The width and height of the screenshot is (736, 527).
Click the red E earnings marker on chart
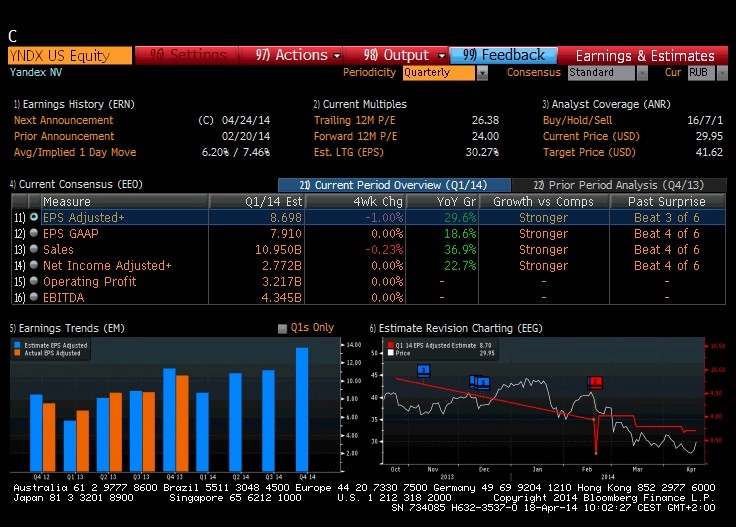[x=595, y=382]
